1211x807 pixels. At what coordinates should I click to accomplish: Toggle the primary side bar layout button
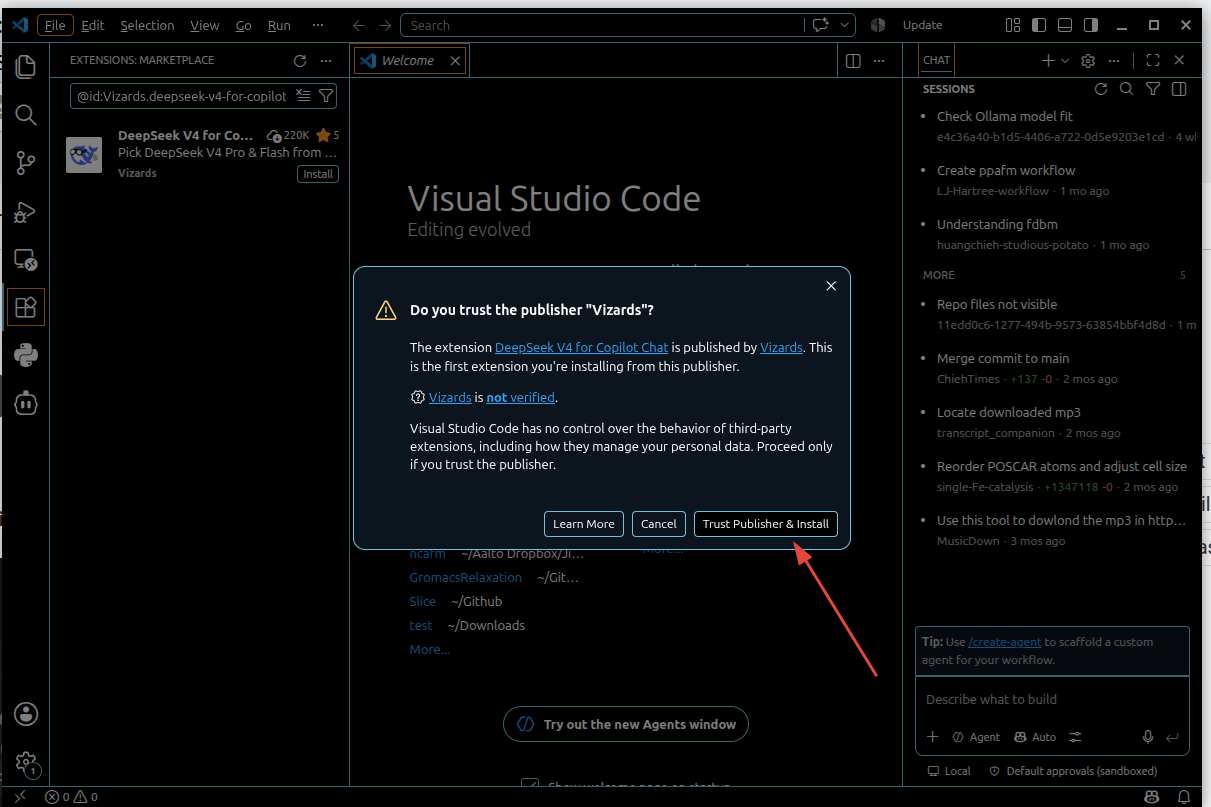(1040, 25)
